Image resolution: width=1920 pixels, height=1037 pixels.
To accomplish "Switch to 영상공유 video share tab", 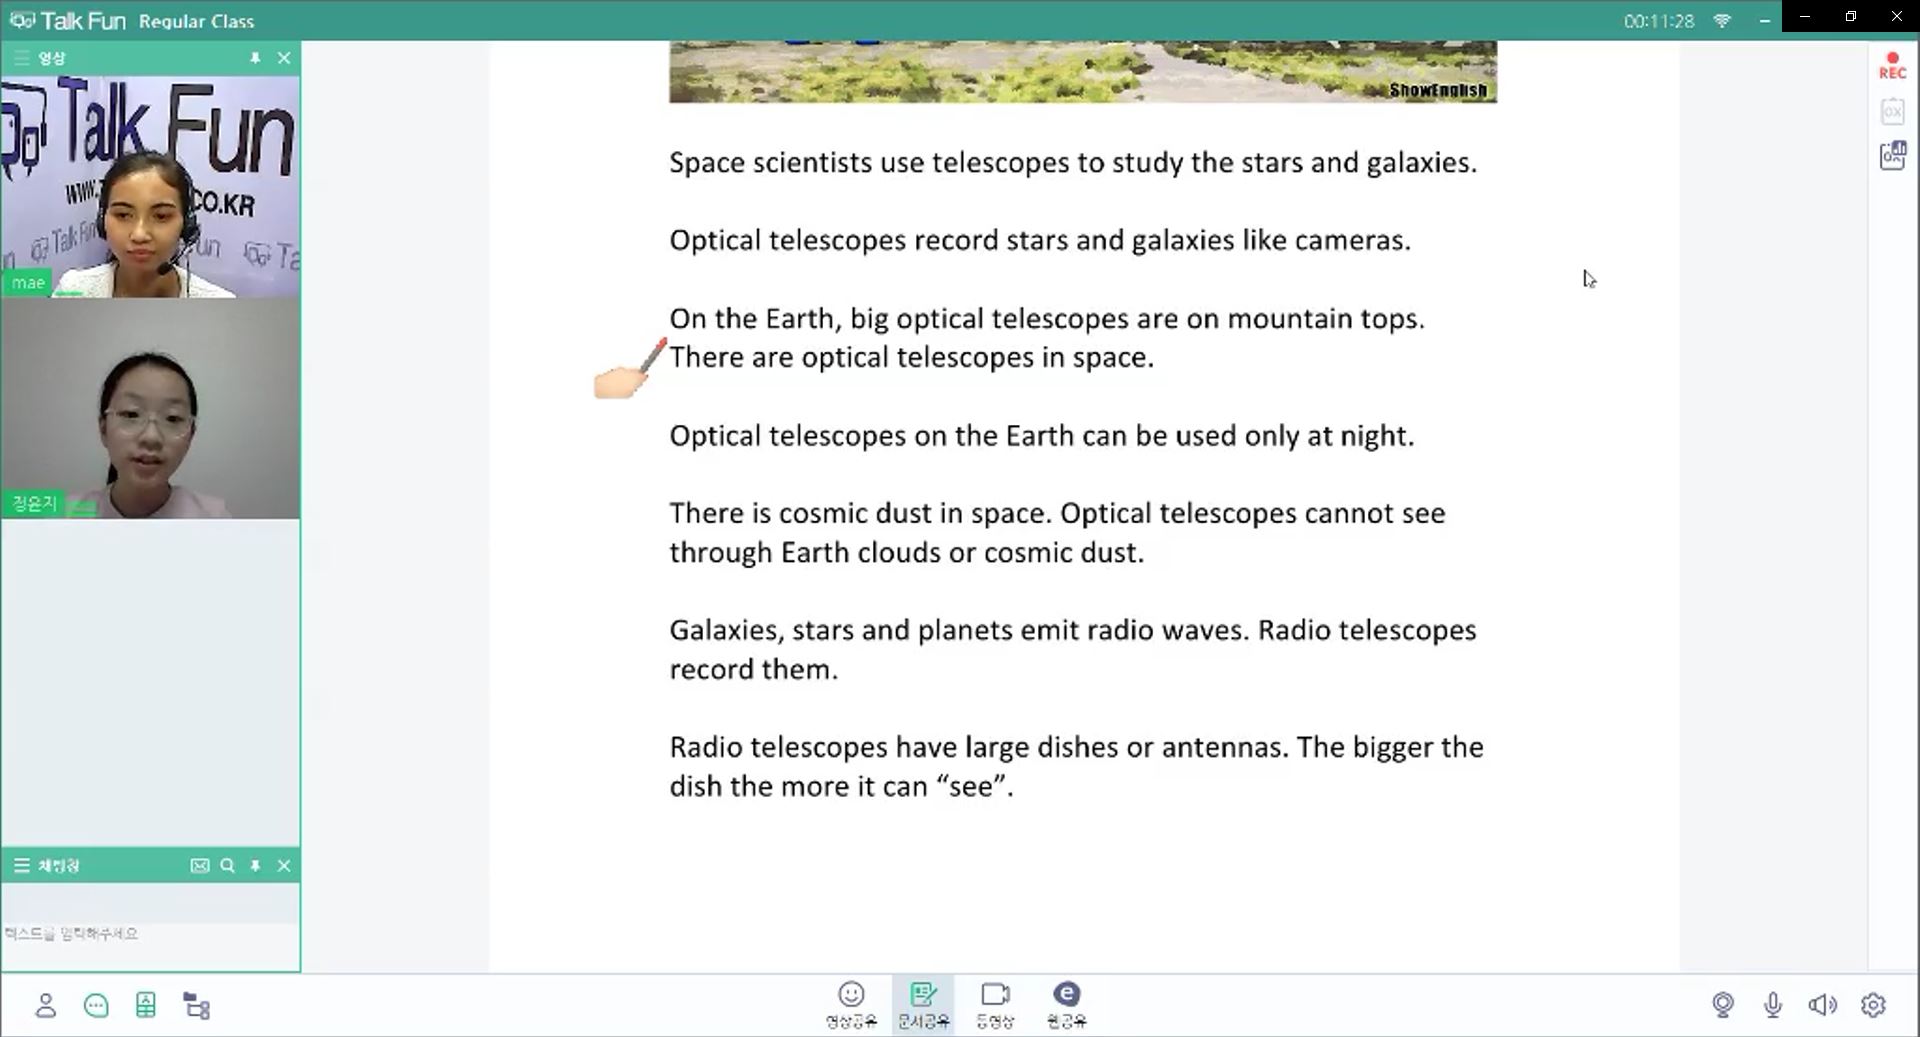I will [851, 1004].
